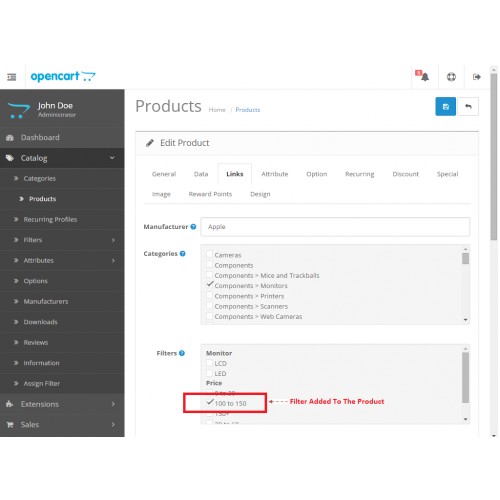Click the Categories help question icon
The width and height of the screenshot is (500, 500).
click(183, 254)
